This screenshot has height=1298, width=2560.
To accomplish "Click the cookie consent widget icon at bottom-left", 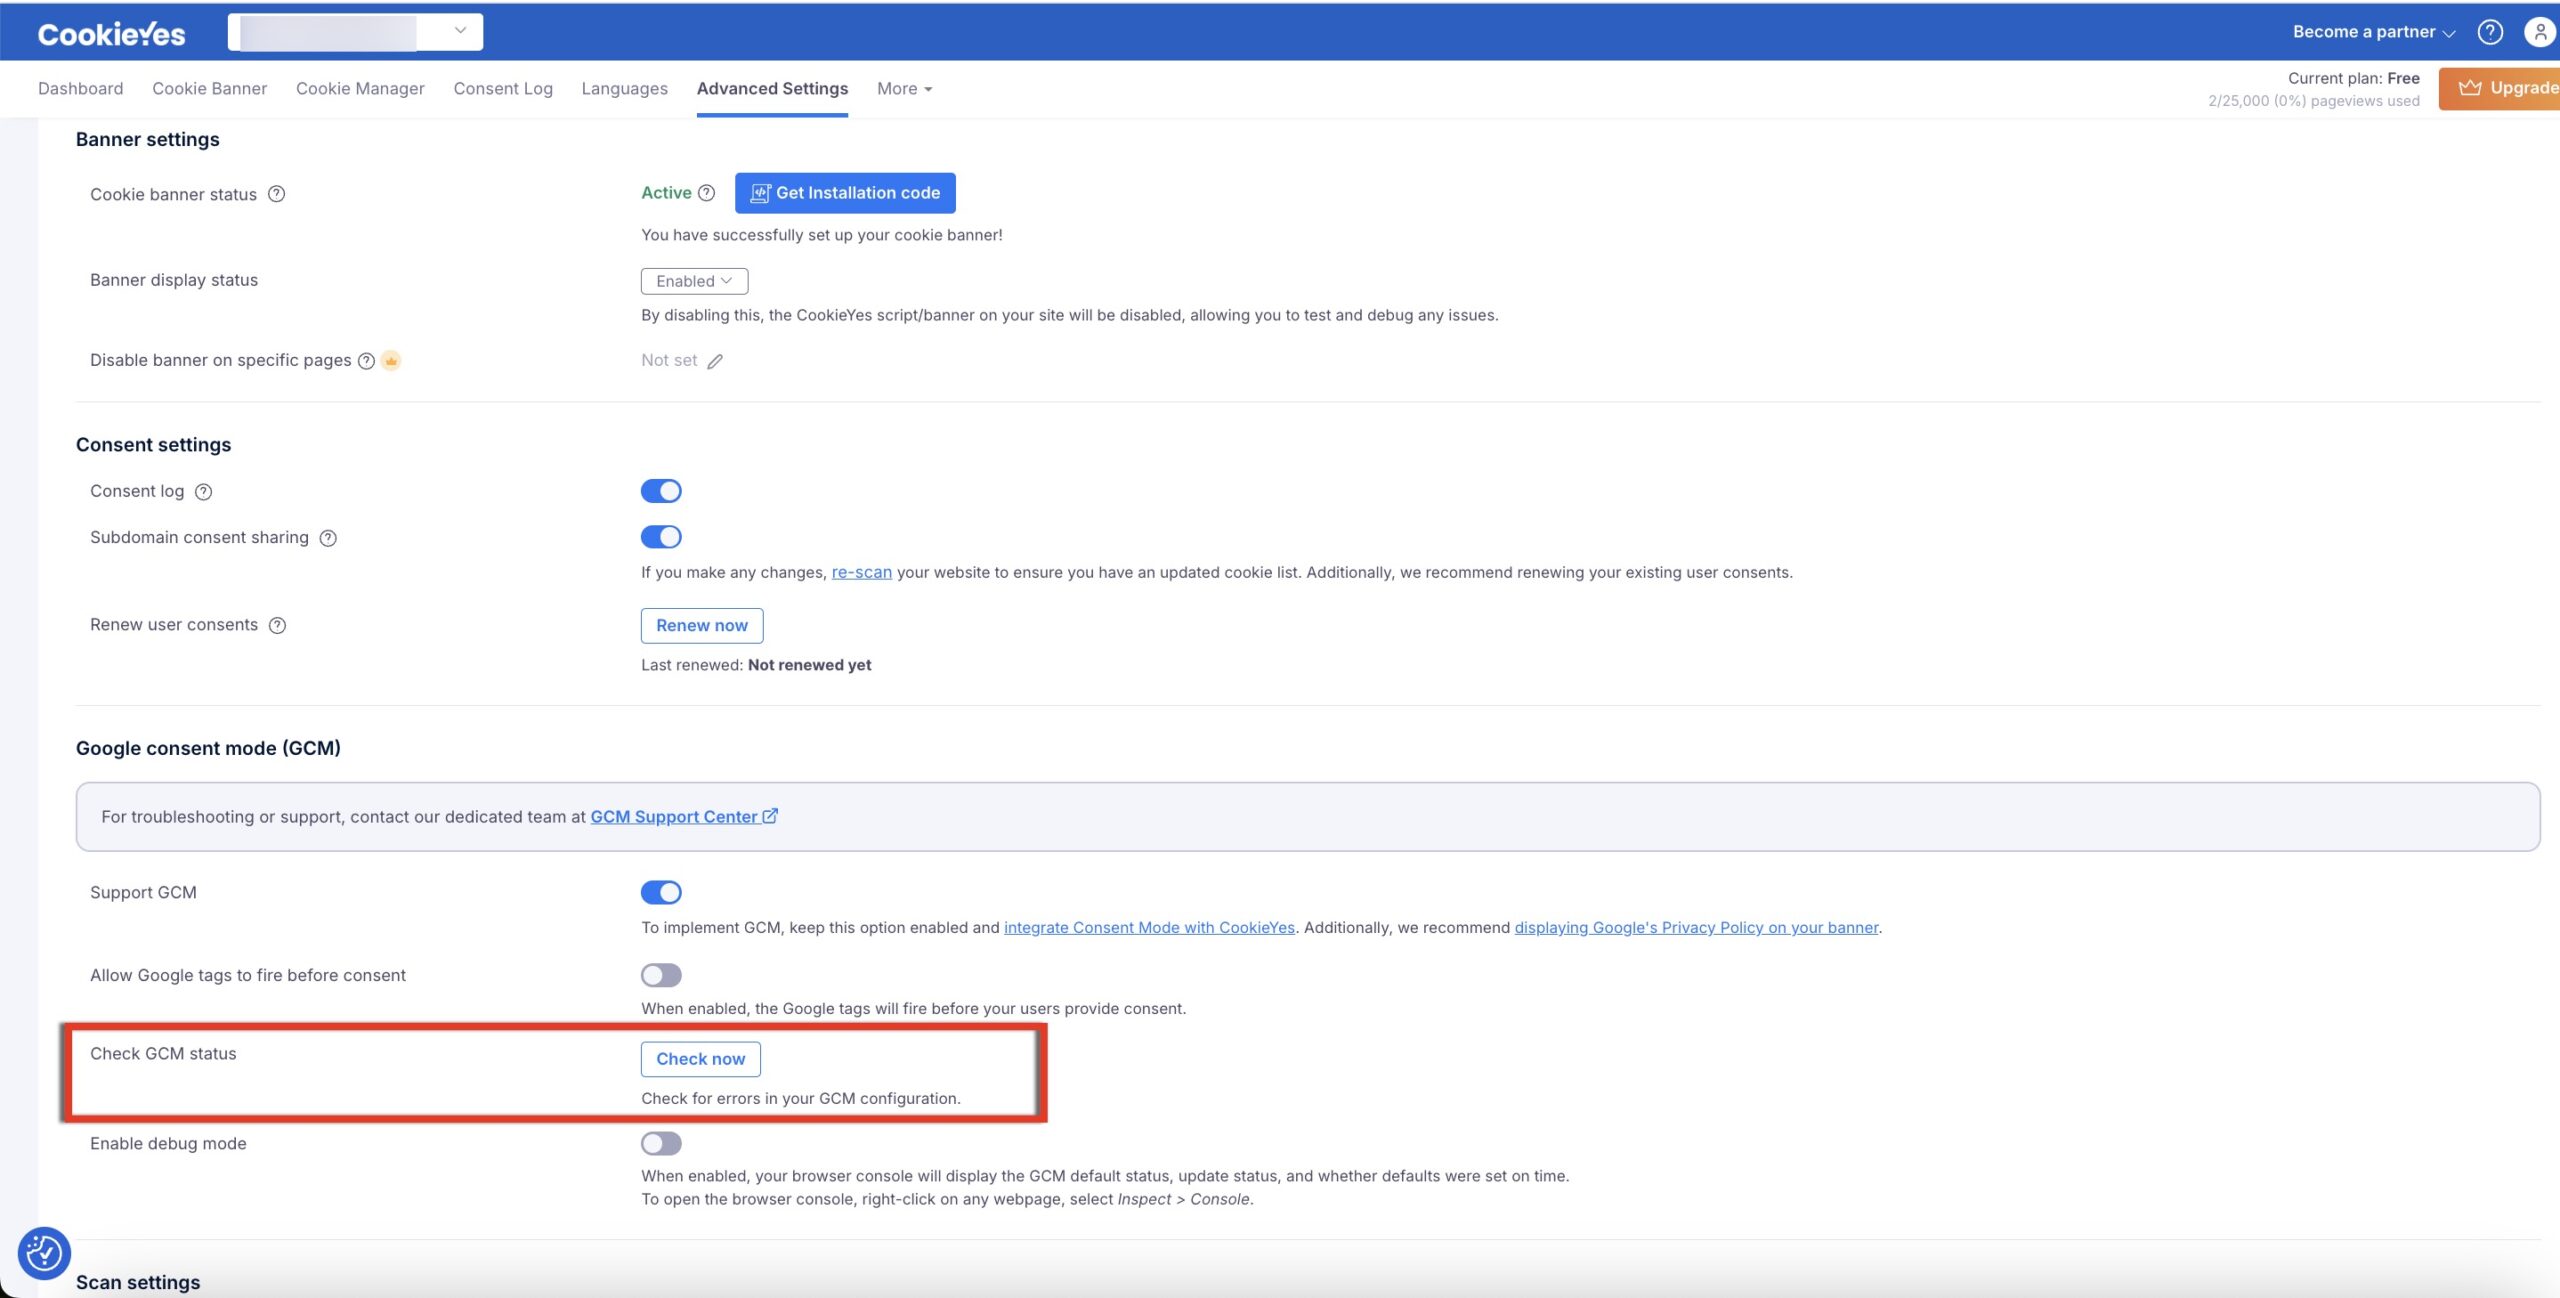I will click(x=44, y=1252).
